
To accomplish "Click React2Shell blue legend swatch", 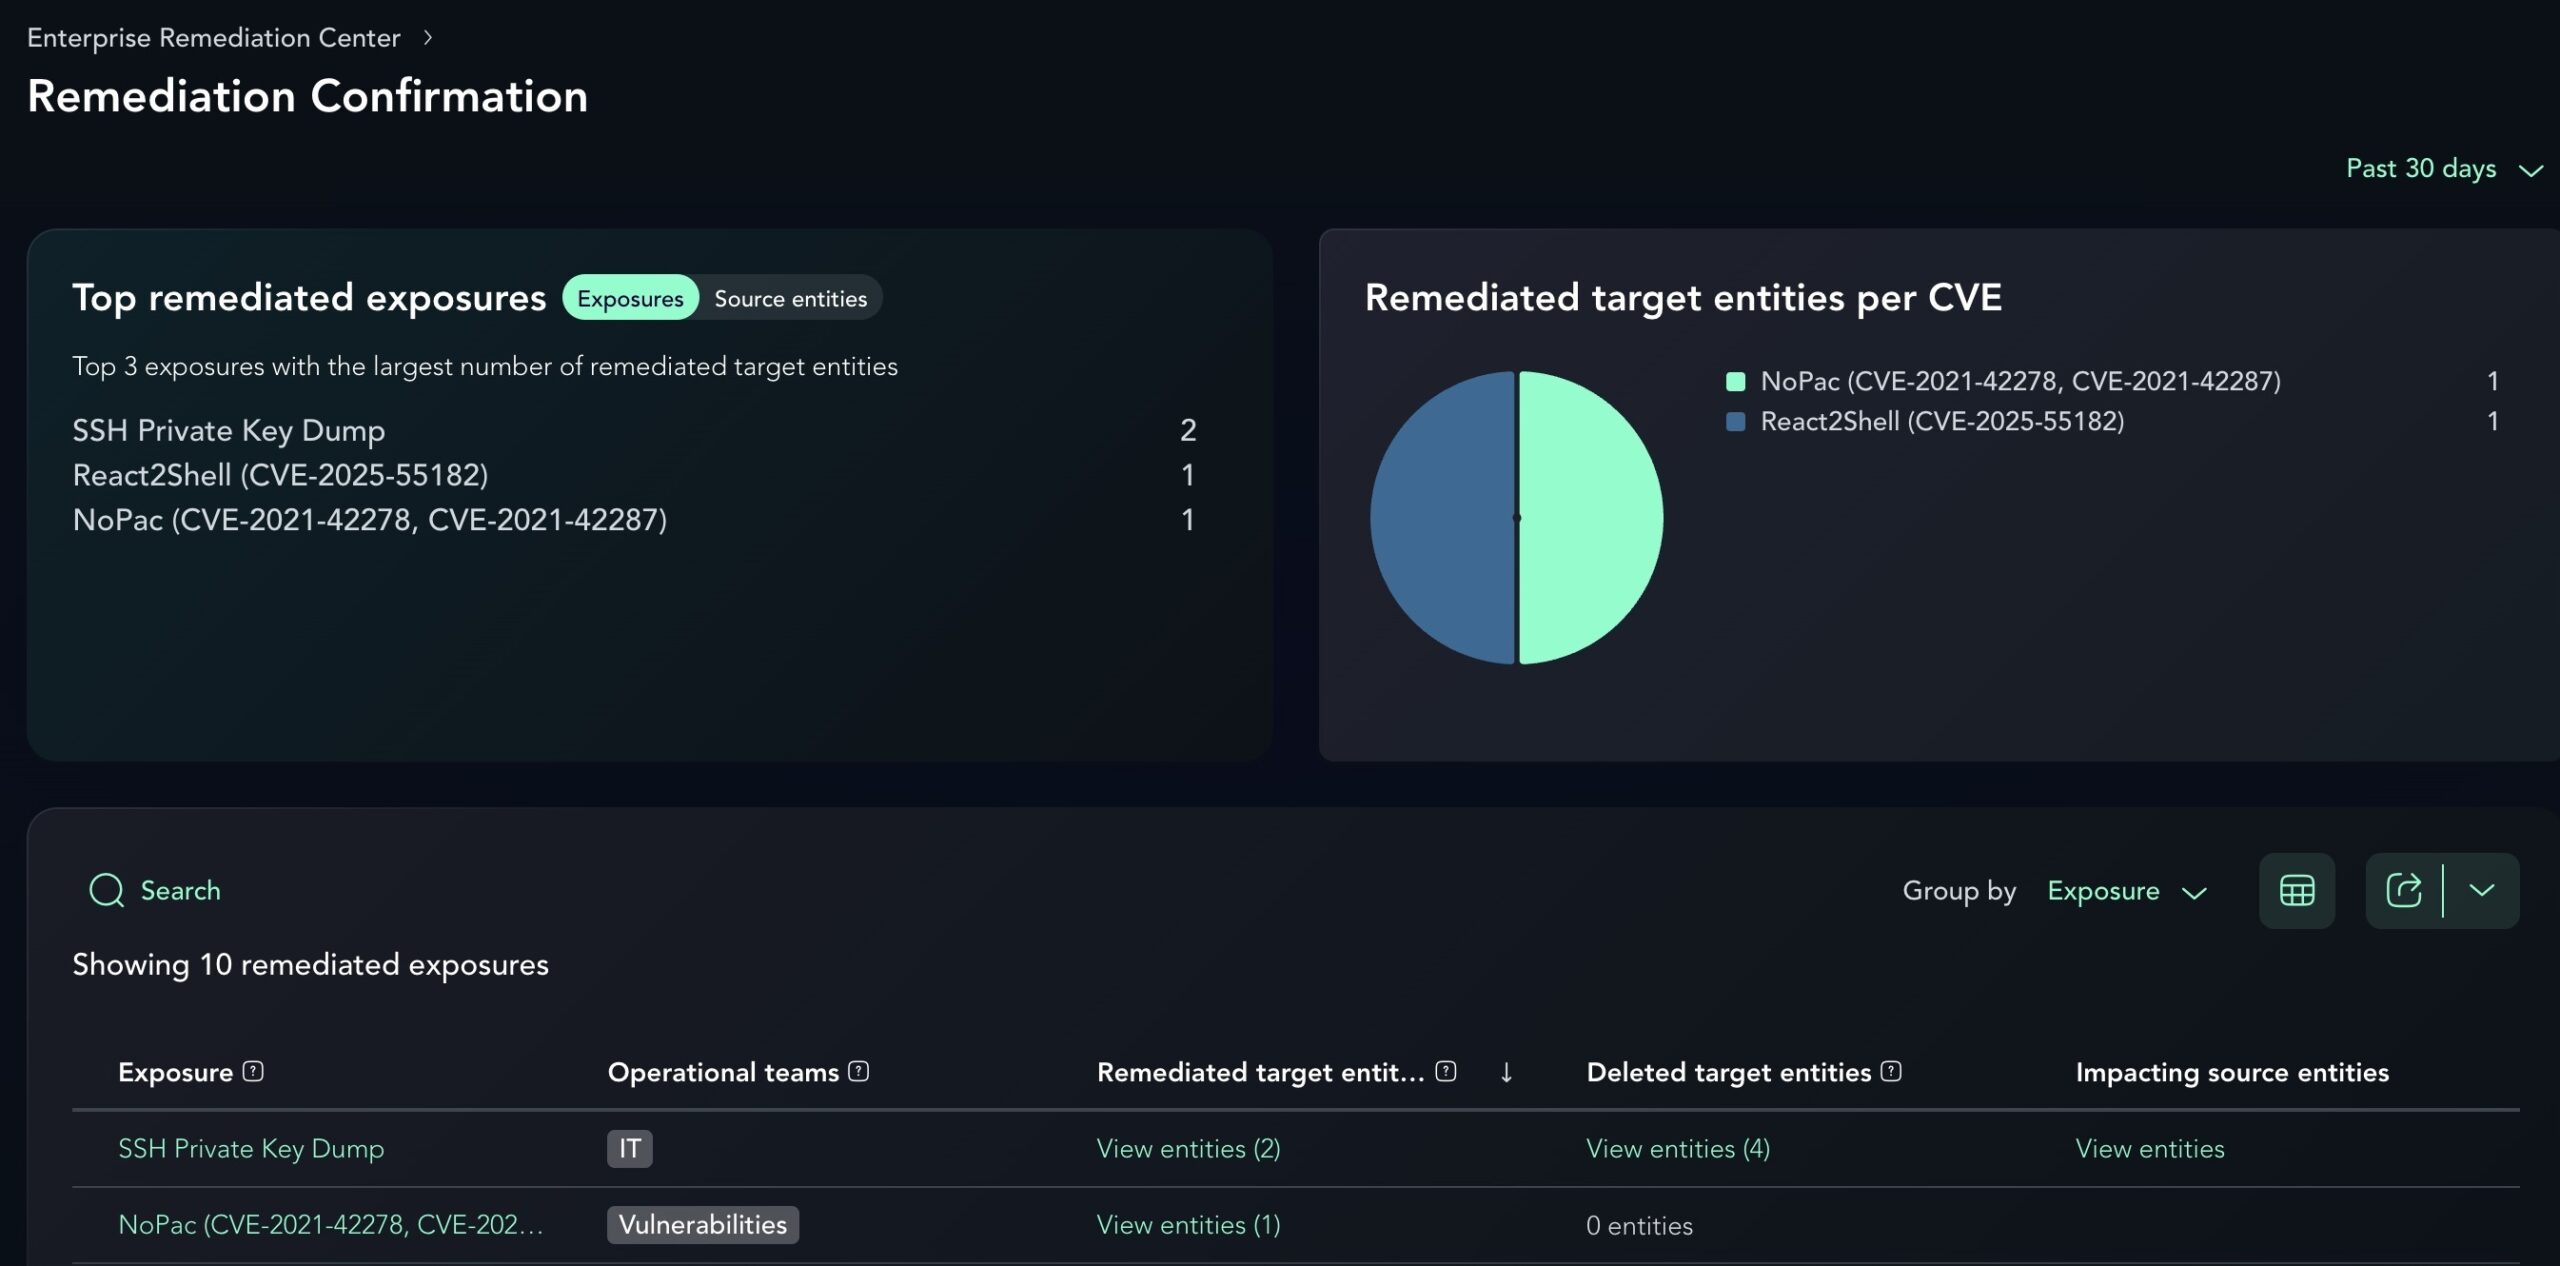I will click(x=1736, y=422).
